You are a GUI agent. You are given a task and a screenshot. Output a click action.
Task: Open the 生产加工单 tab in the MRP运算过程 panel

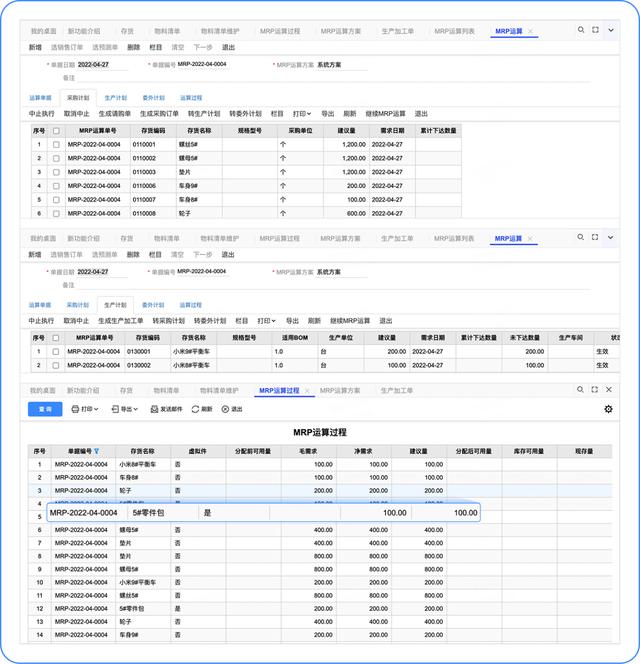(x=396, y=390)
